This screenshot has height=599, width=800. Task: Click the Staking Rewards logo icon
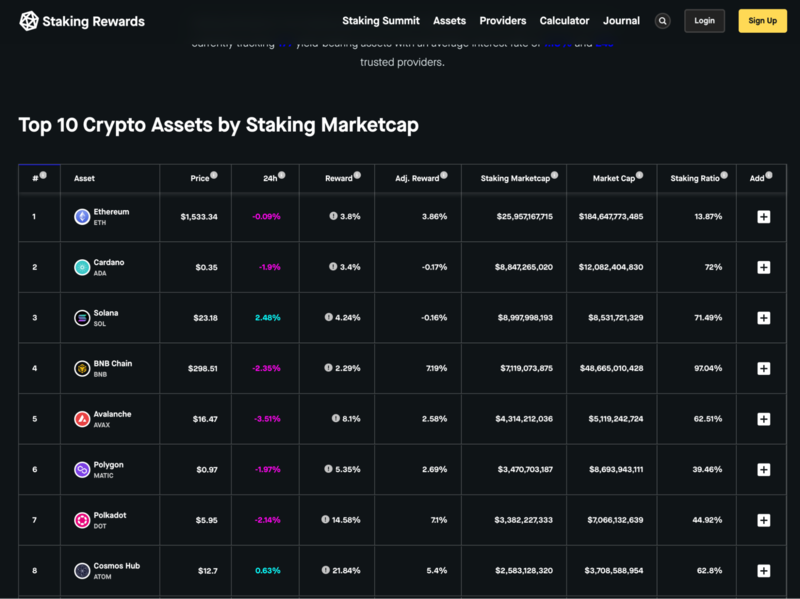coord(29,21)
